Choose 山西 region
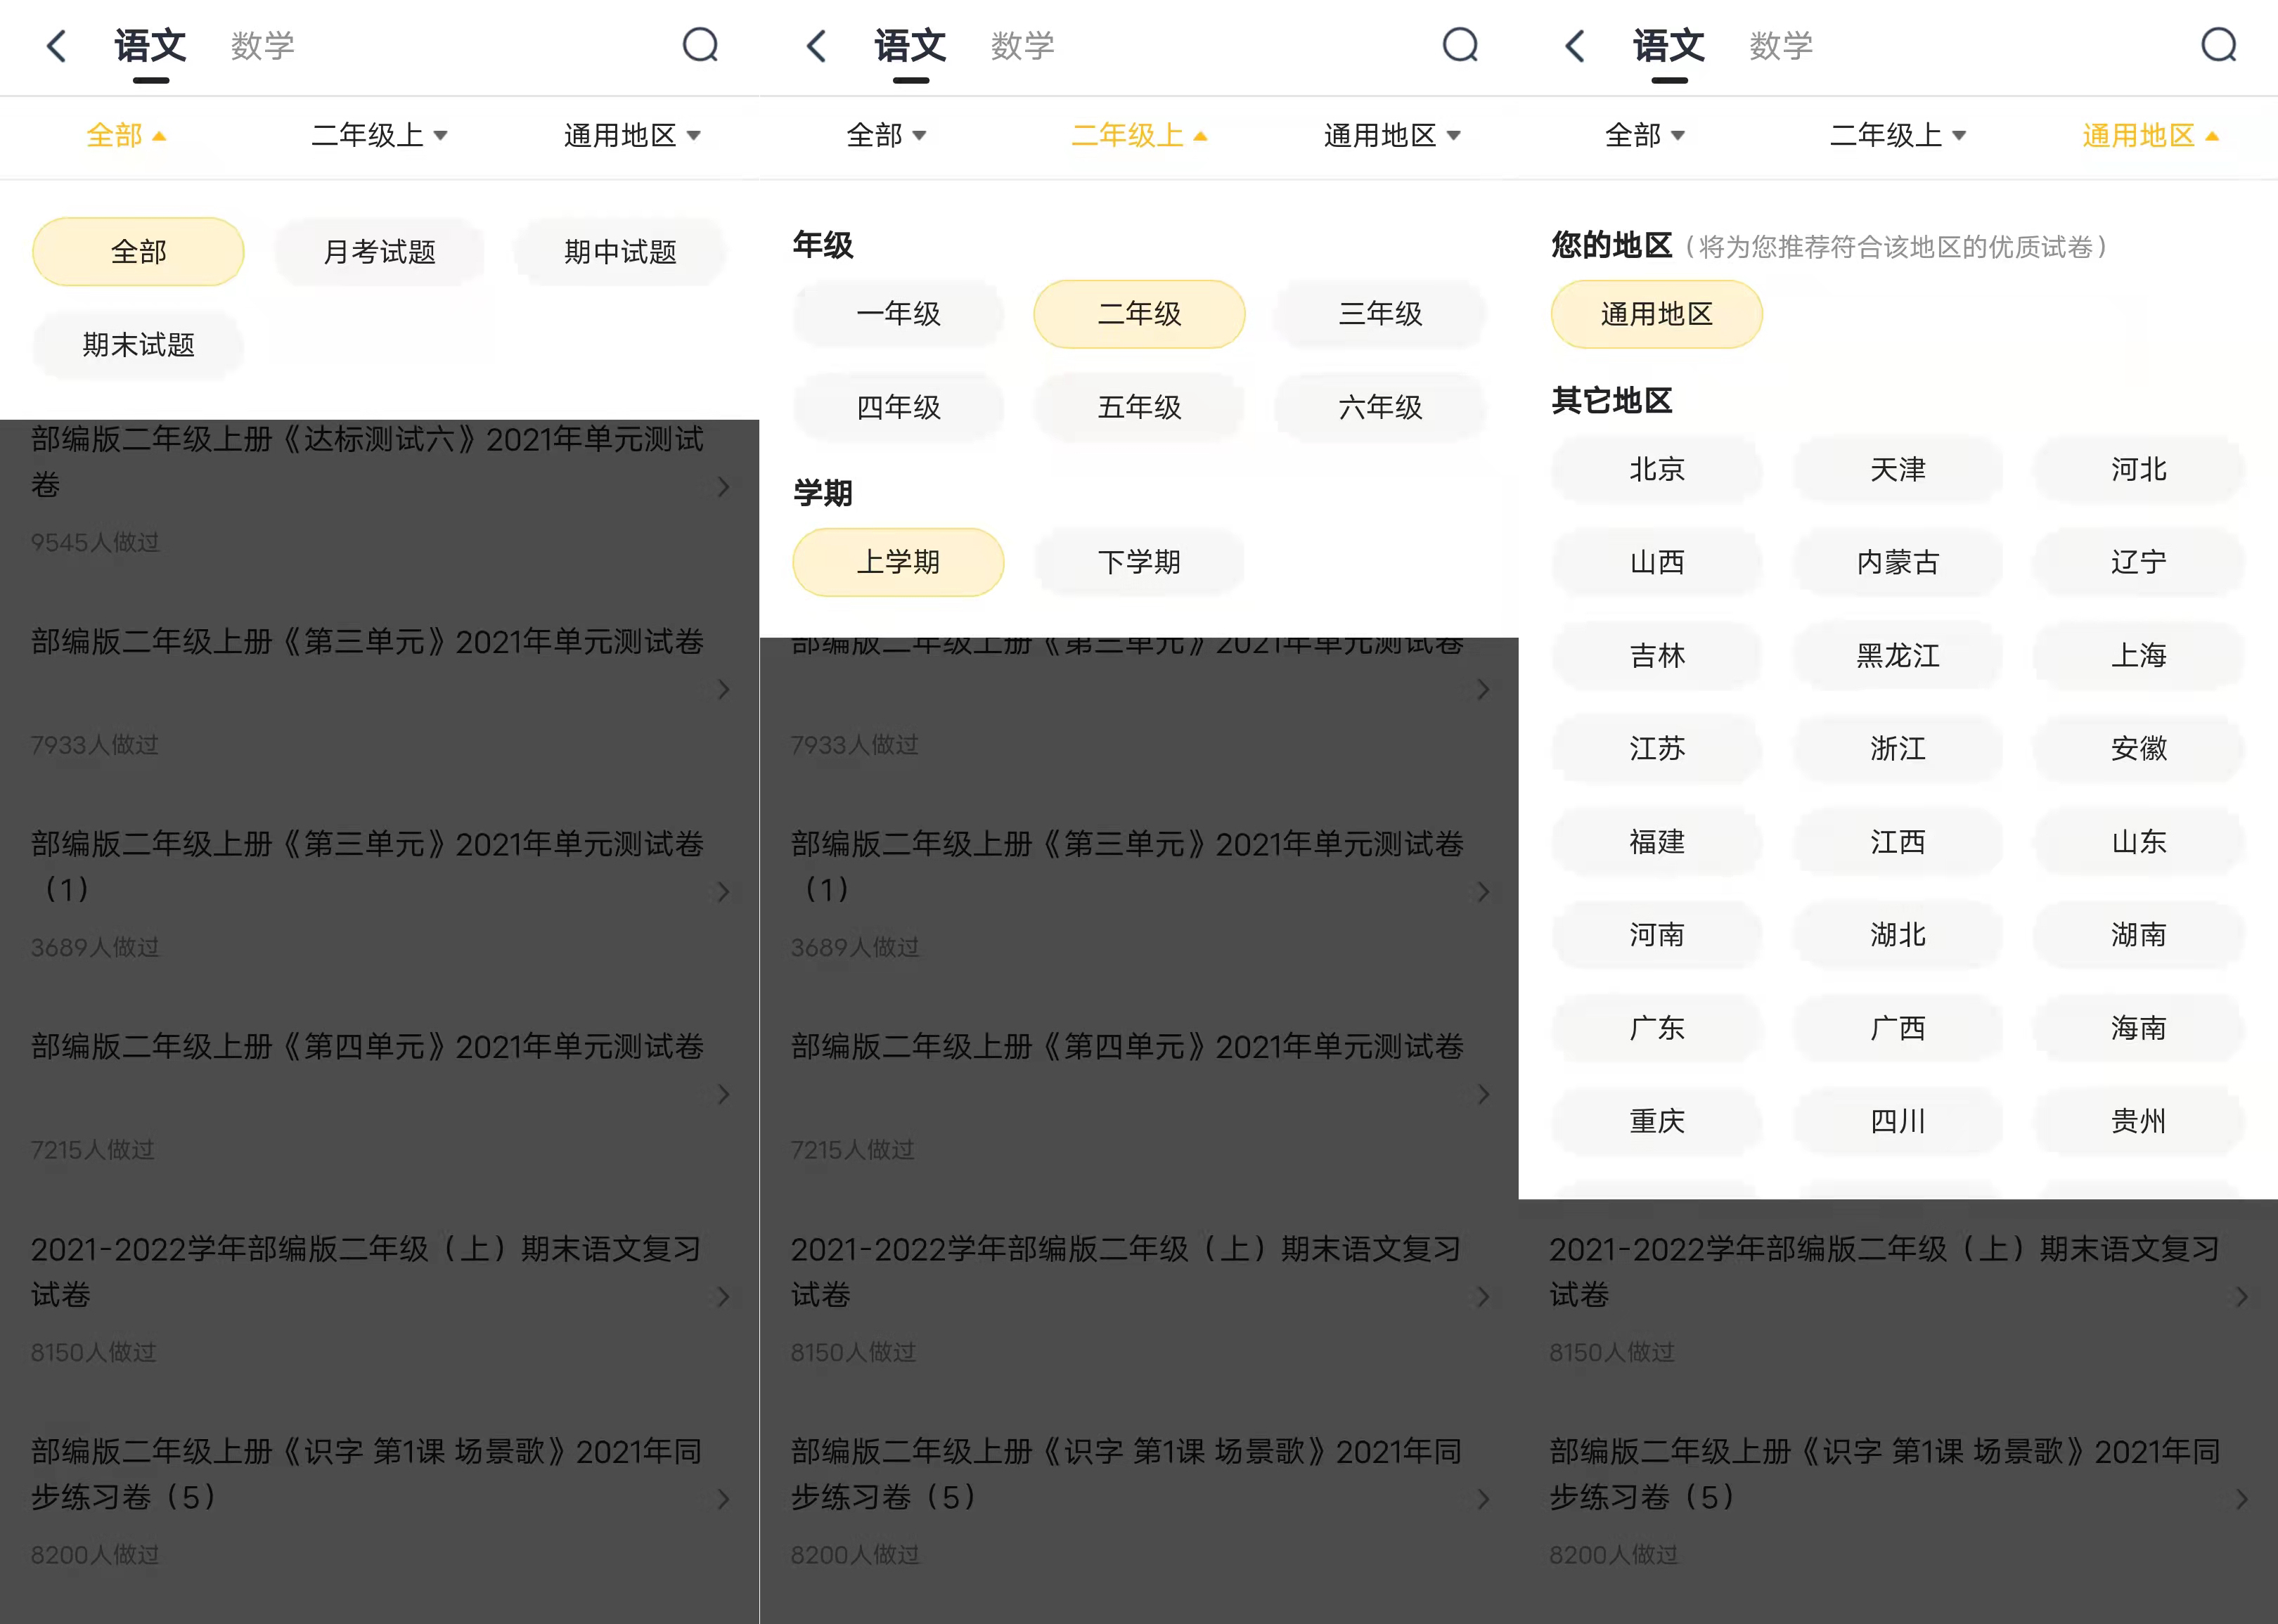Image resolution: width=2278 pixels, height=1624 pixels. click(x=1656, y=562)
